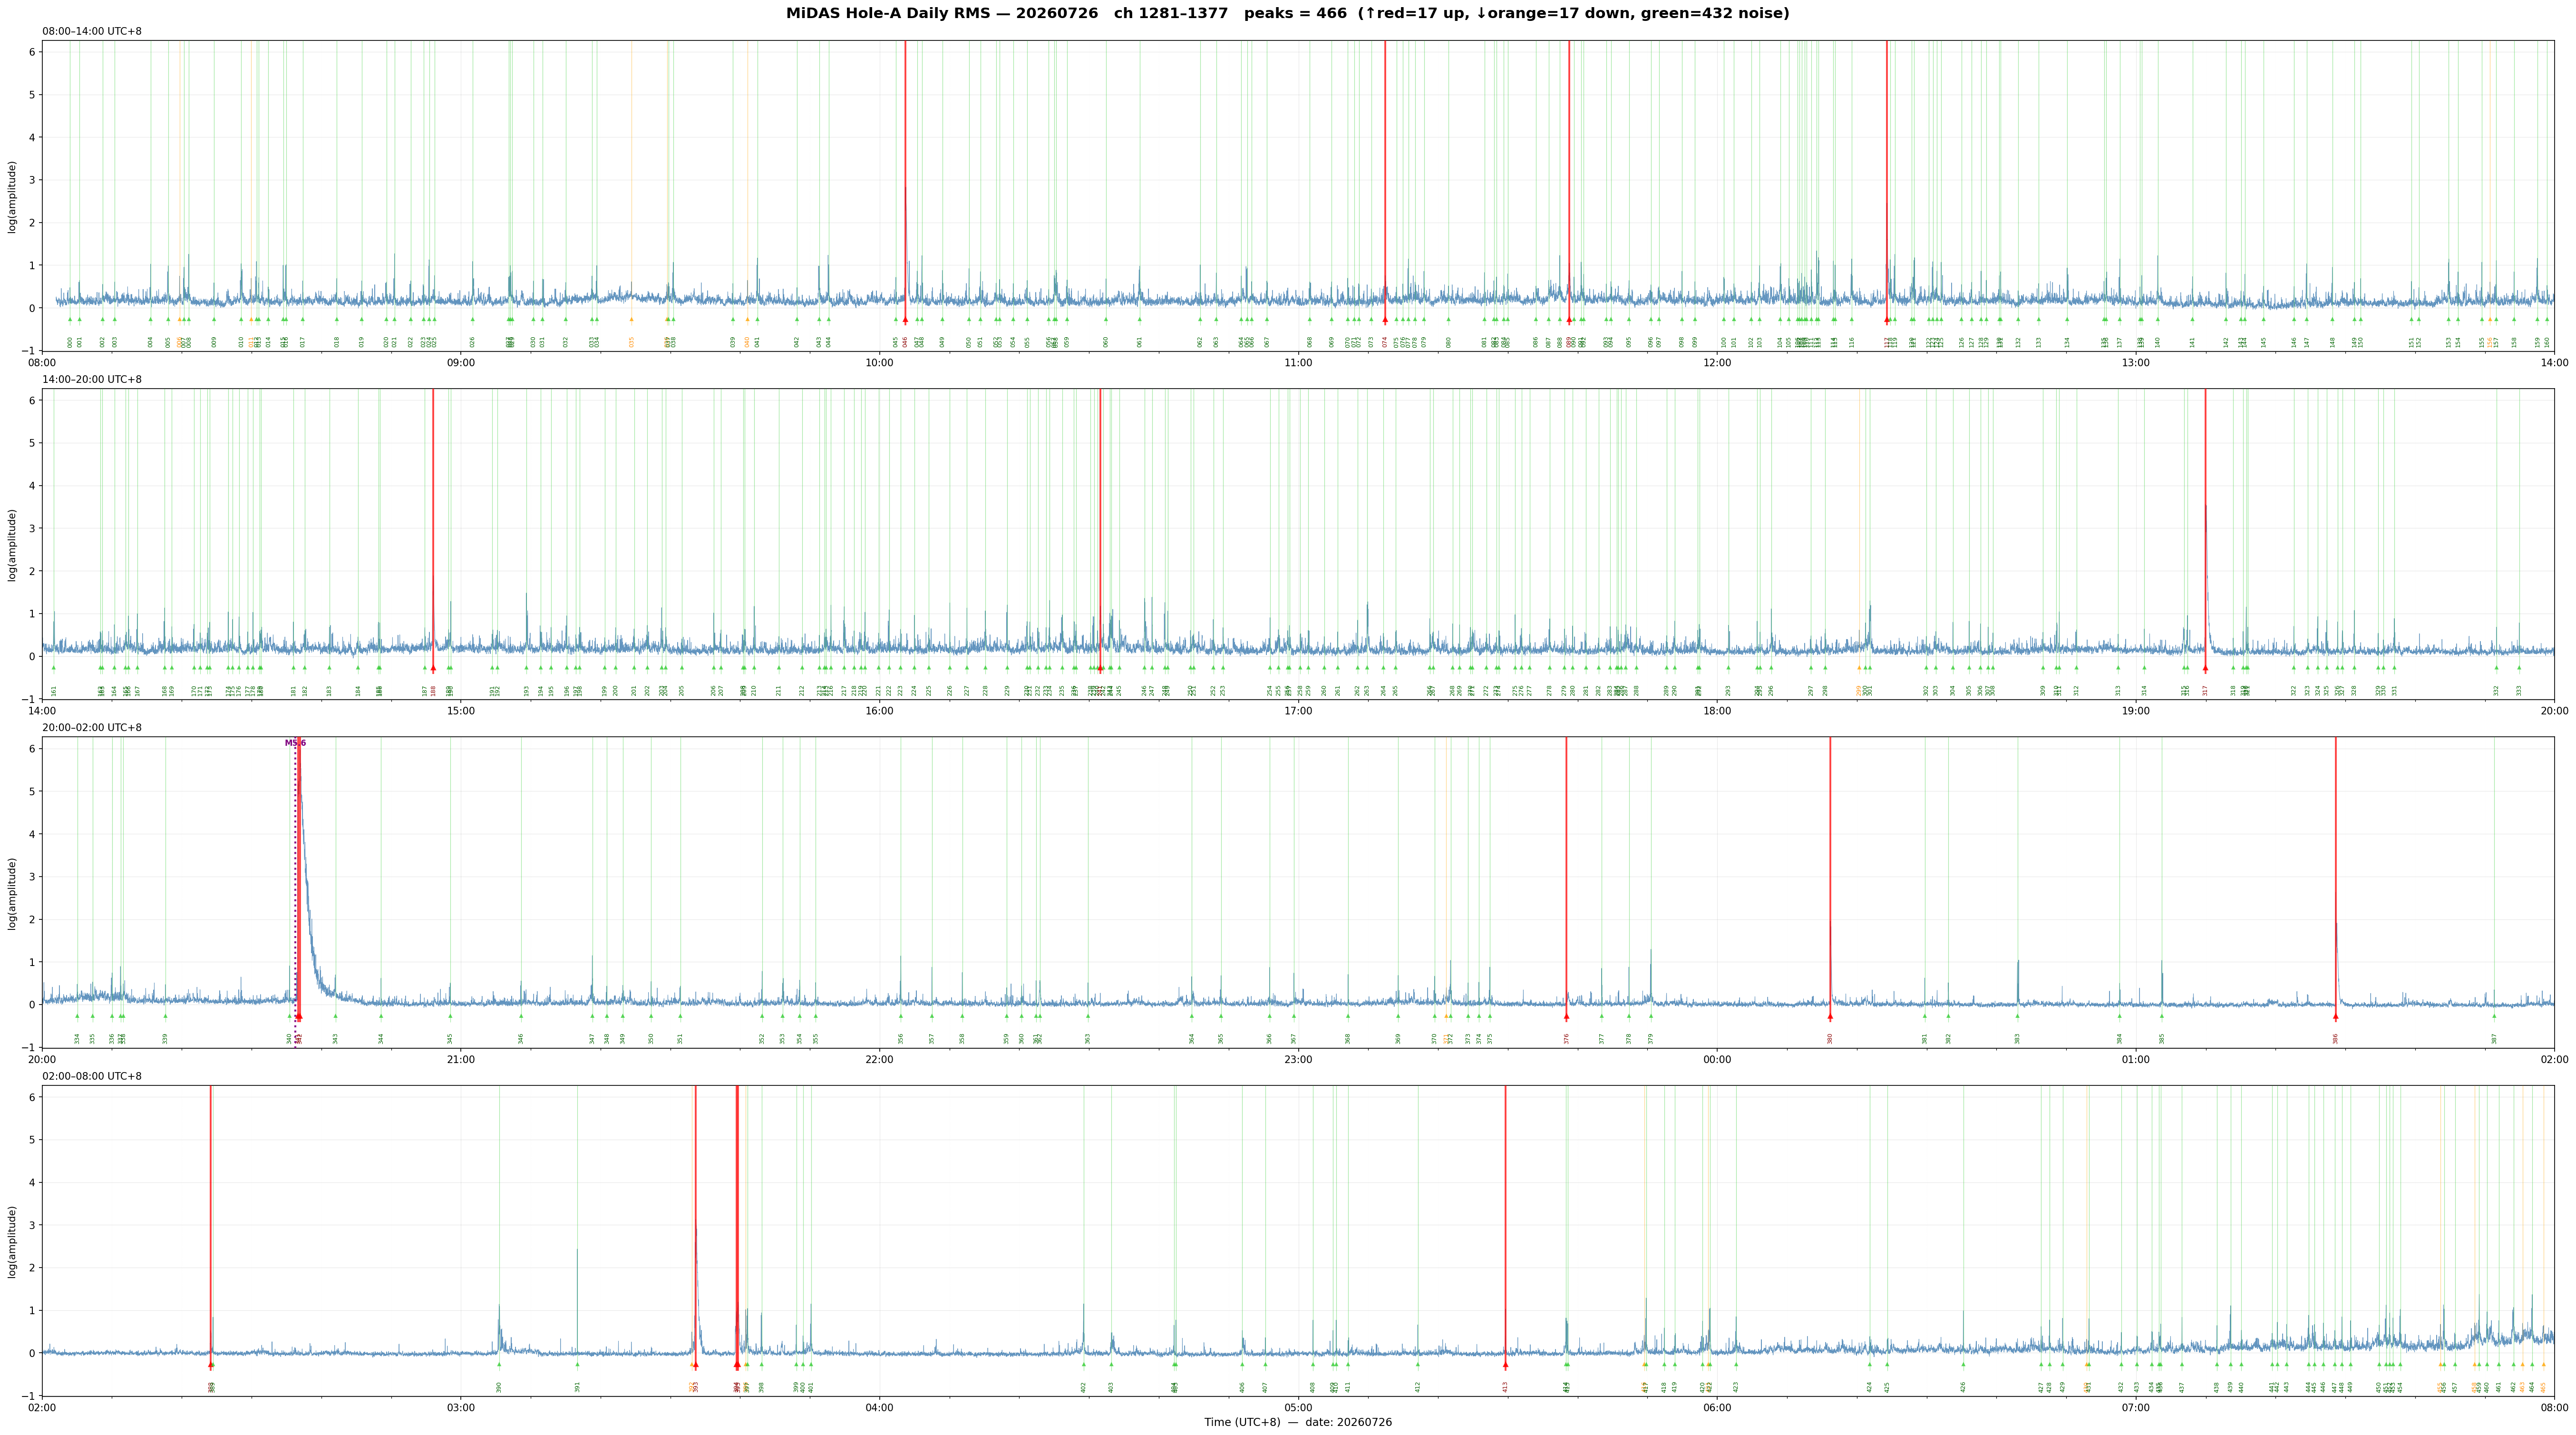Click the red triangle marker above peak 074
Viewport: 2576px width, 1435px height.
(x=1385, y=320)
